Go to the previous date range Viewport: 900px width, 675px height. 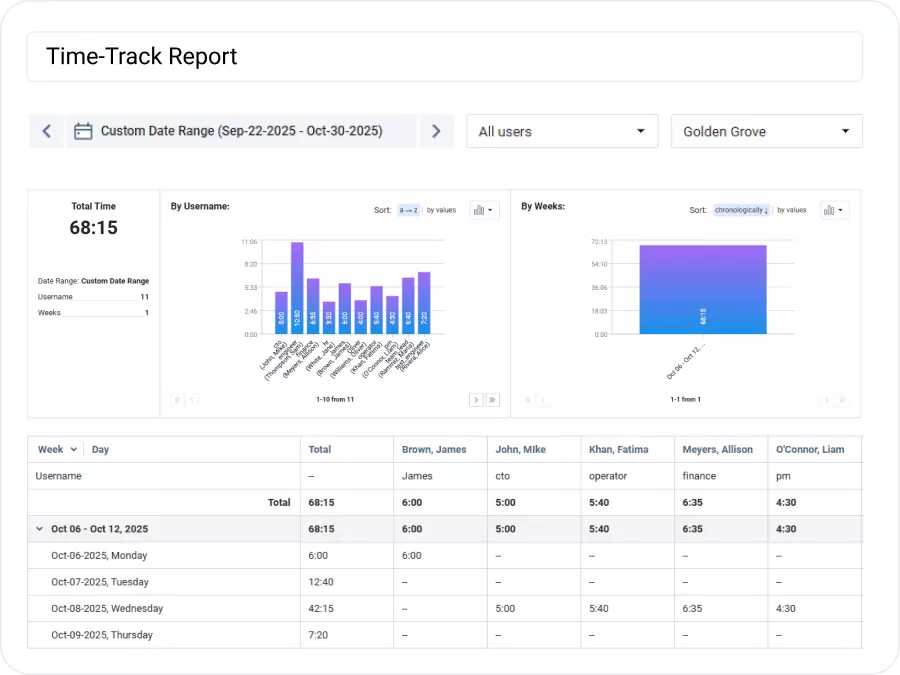(46, 131)
